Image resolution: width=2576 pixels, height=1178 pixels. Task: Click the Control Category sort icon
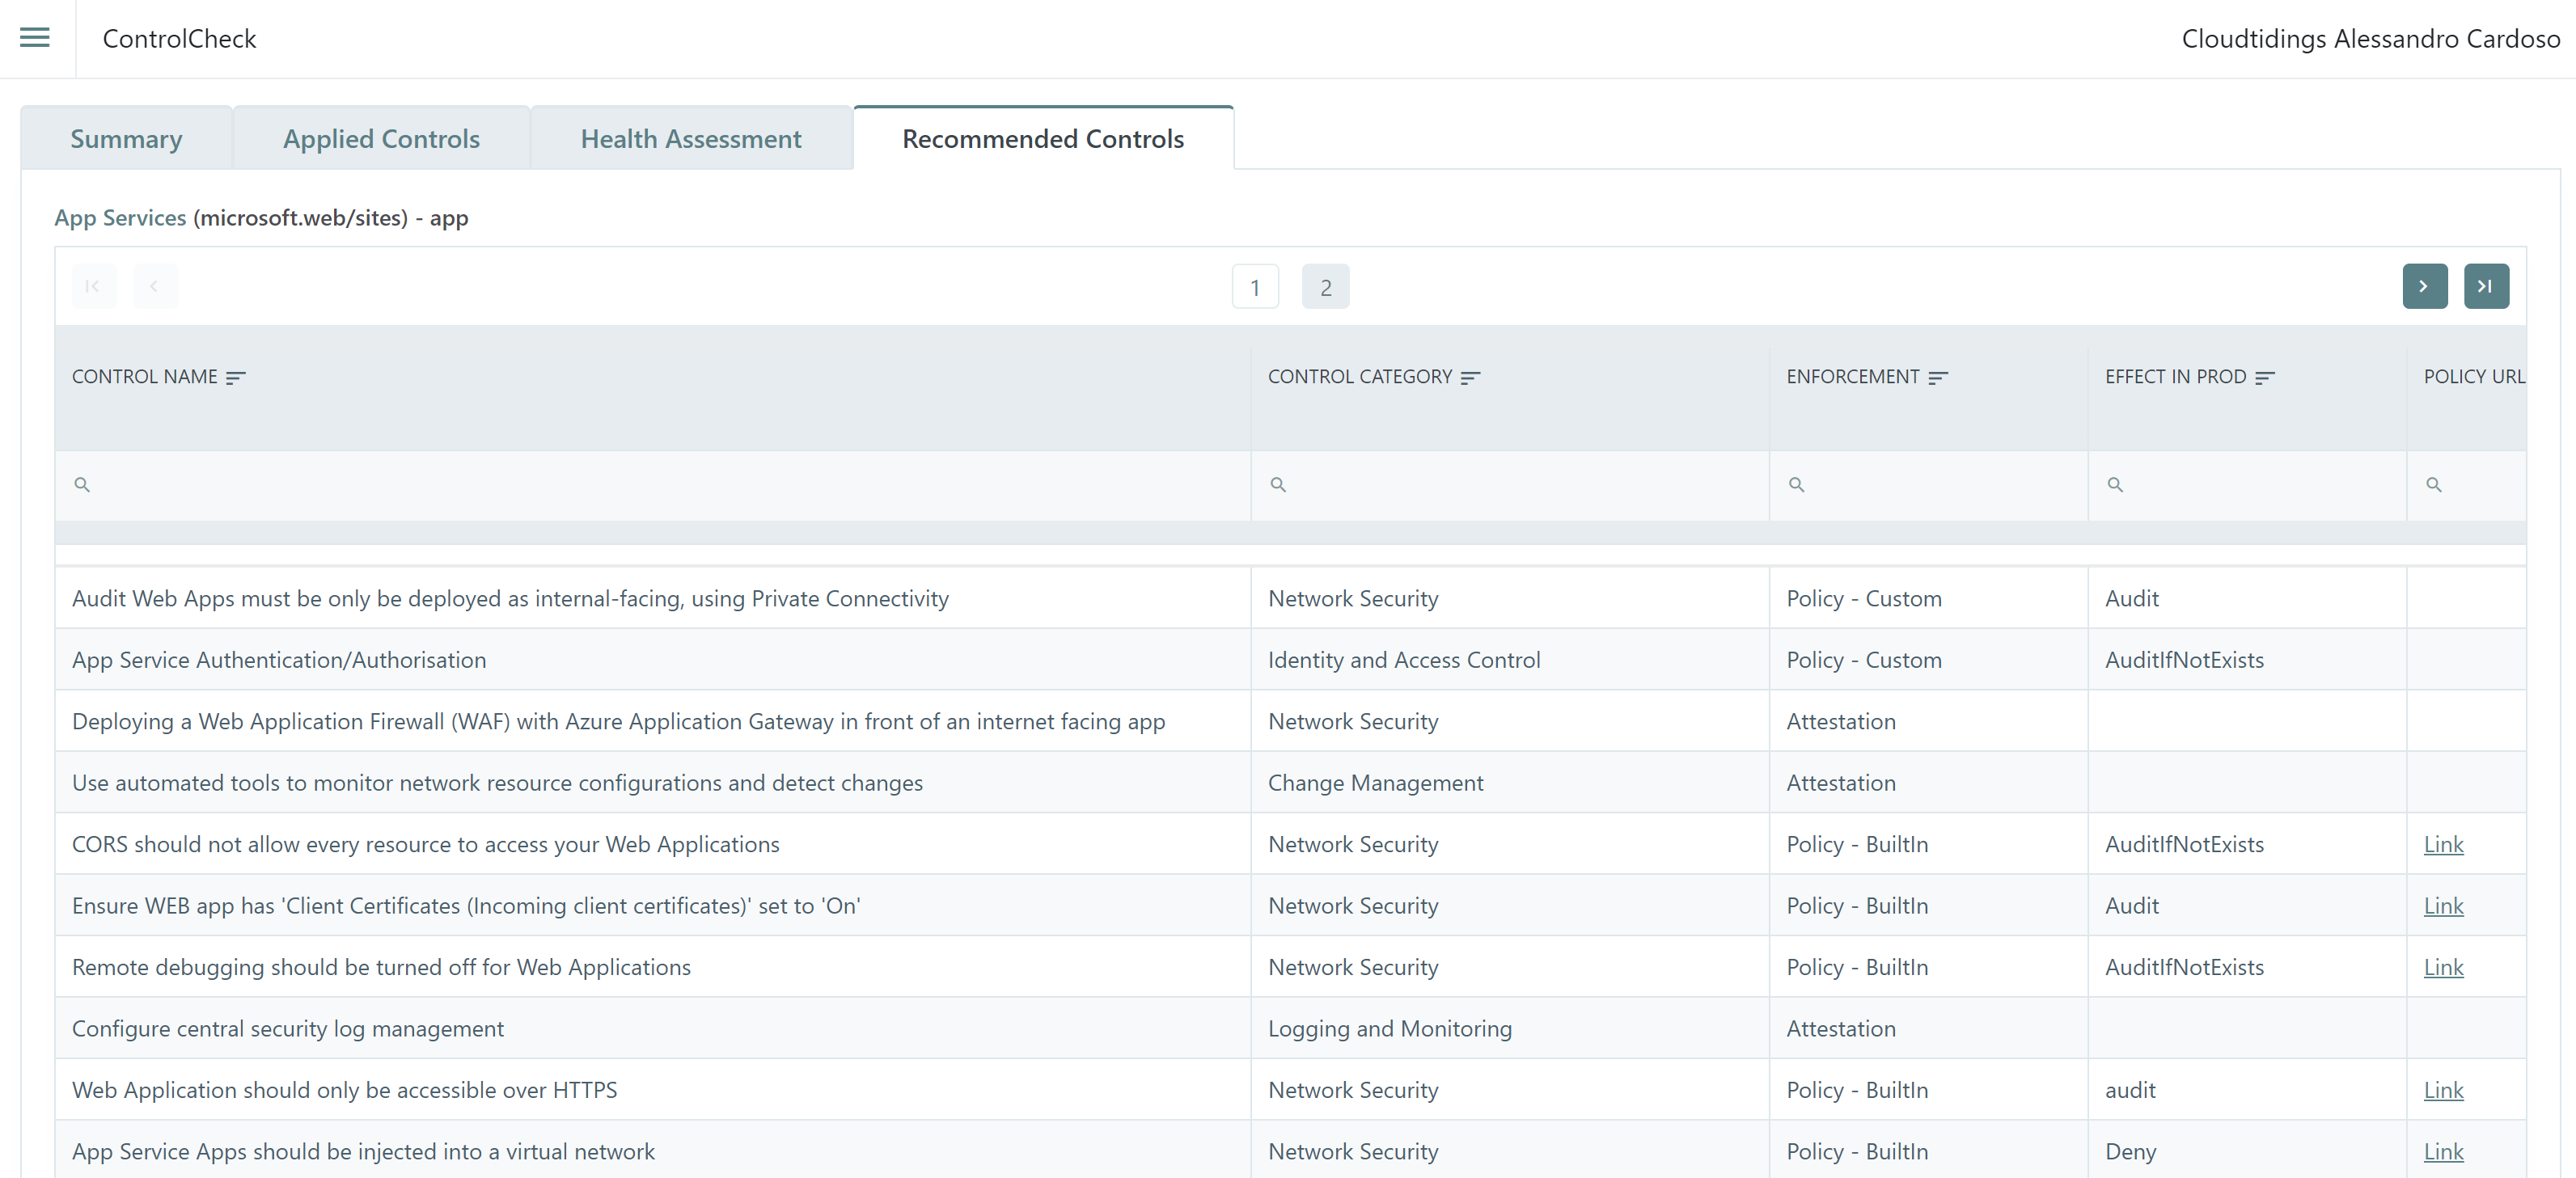tap(1469, 377)
